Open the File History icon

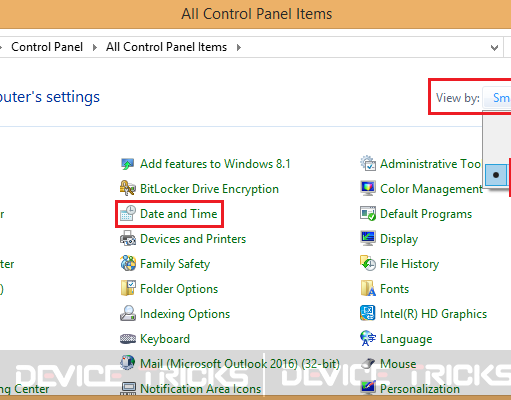tap(368, 264)
